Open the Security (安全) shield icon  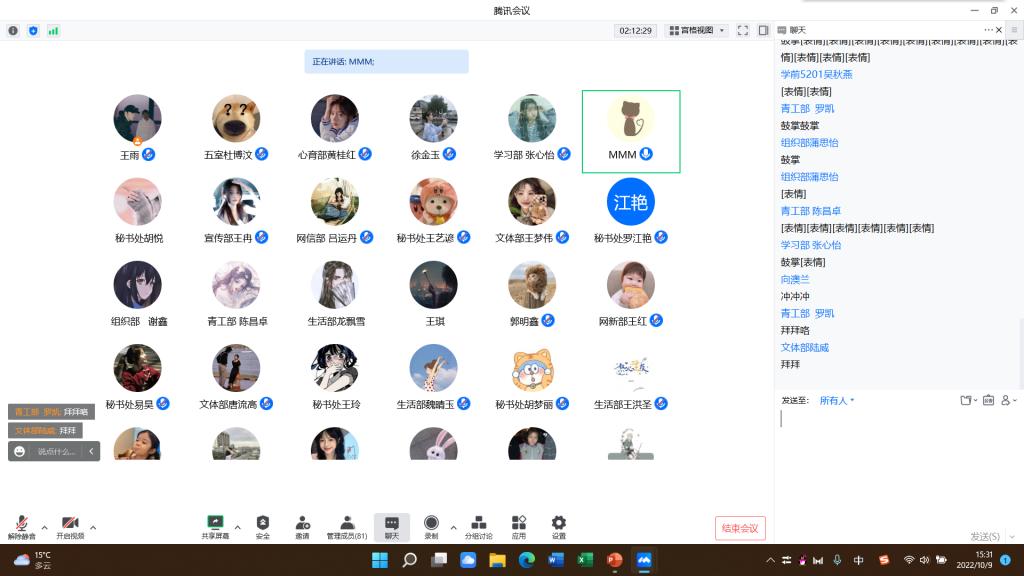(262, 523)
